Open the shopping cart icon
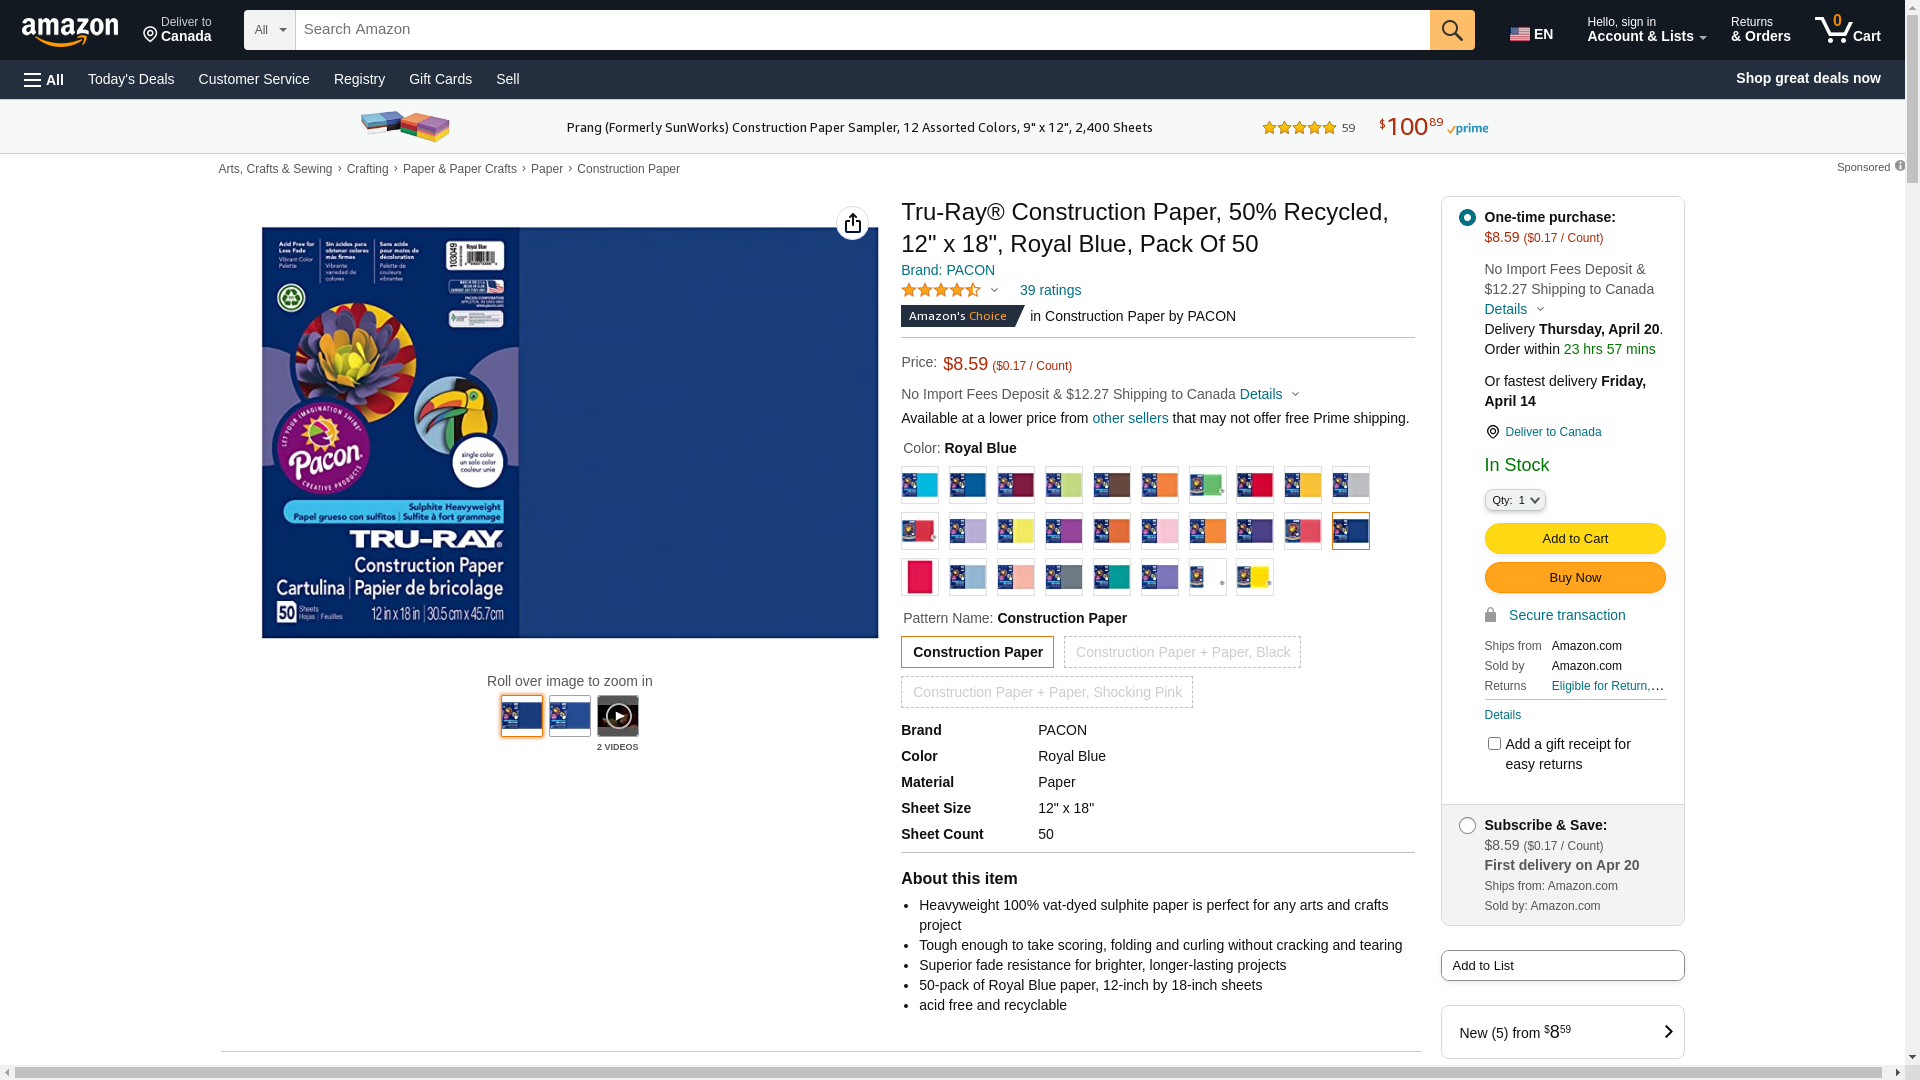Viewport: 1920px width, 1080px height. pos(1847,30)
